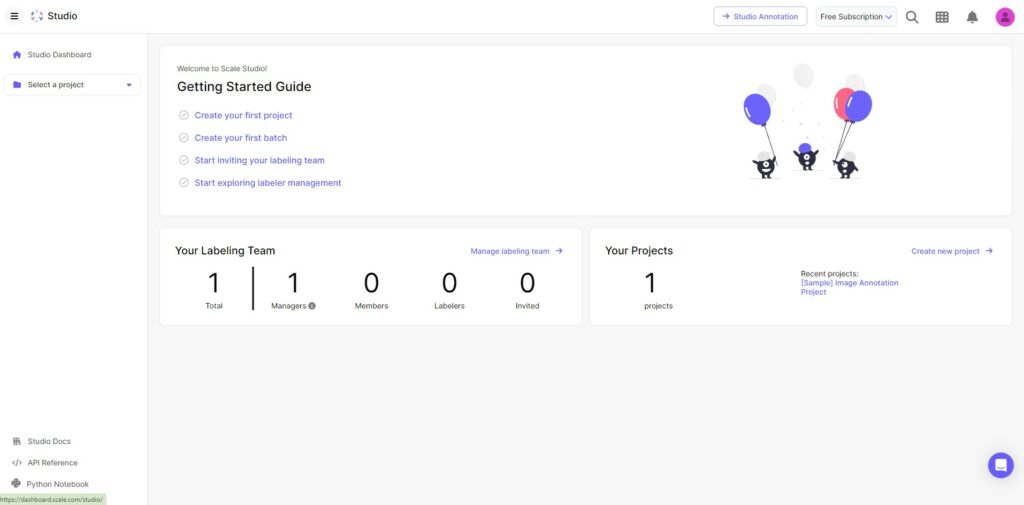Viewport: 1024px width, 505px height.
Task: Click the Managers count label
Action: pos(289,306)
